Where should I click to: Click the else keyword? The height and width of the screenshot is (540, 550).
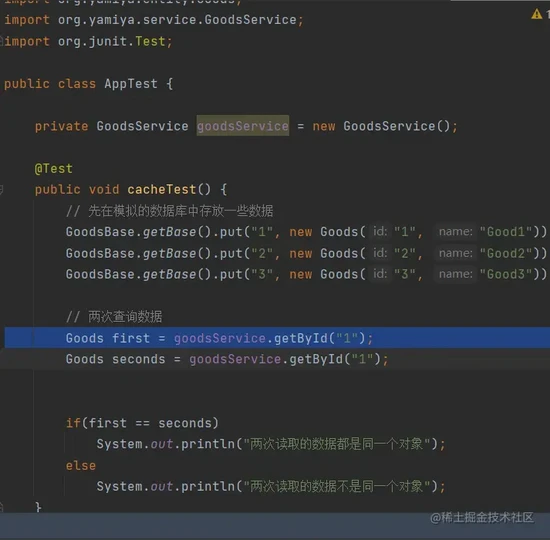[81, 466]
